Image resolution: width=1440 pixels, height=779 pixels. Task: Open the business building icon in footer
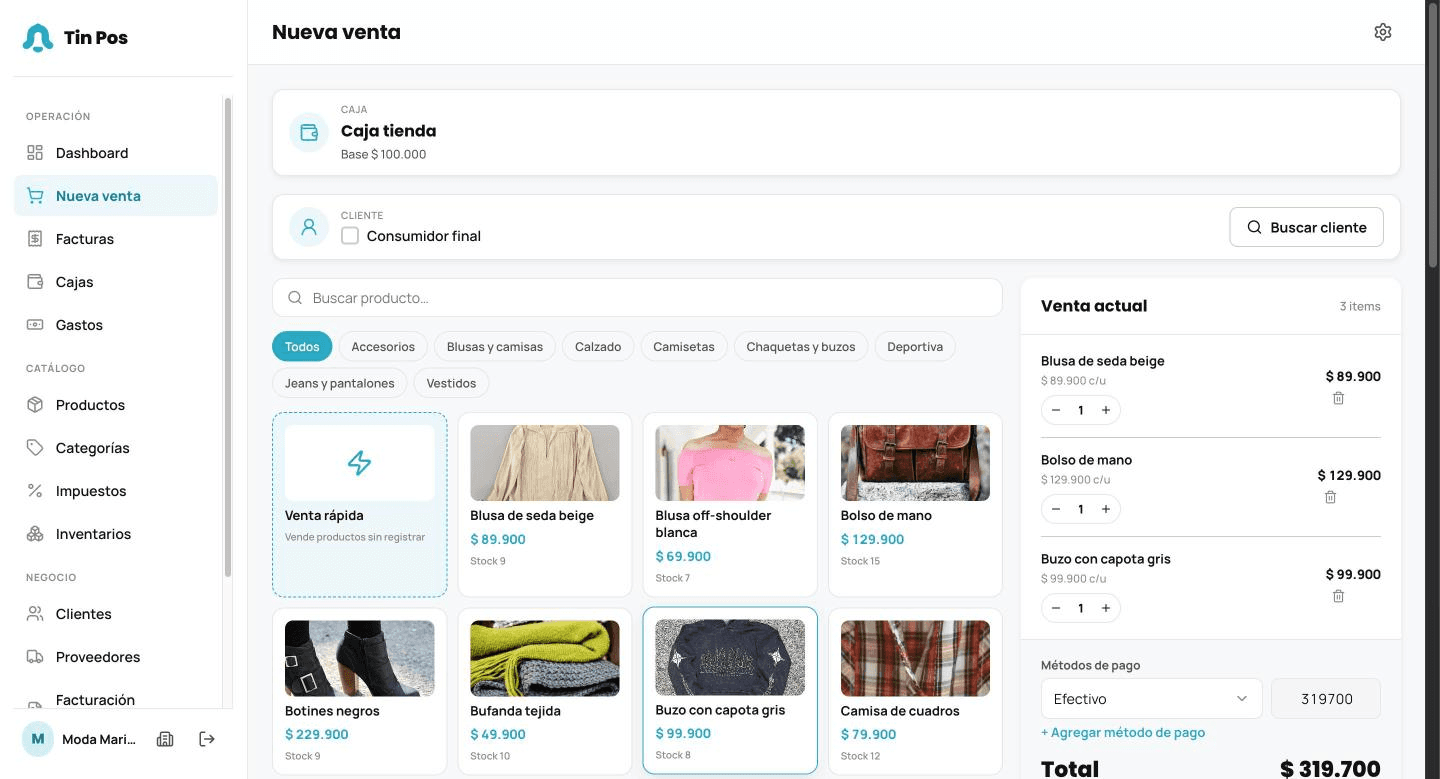(x=165, y=739)
